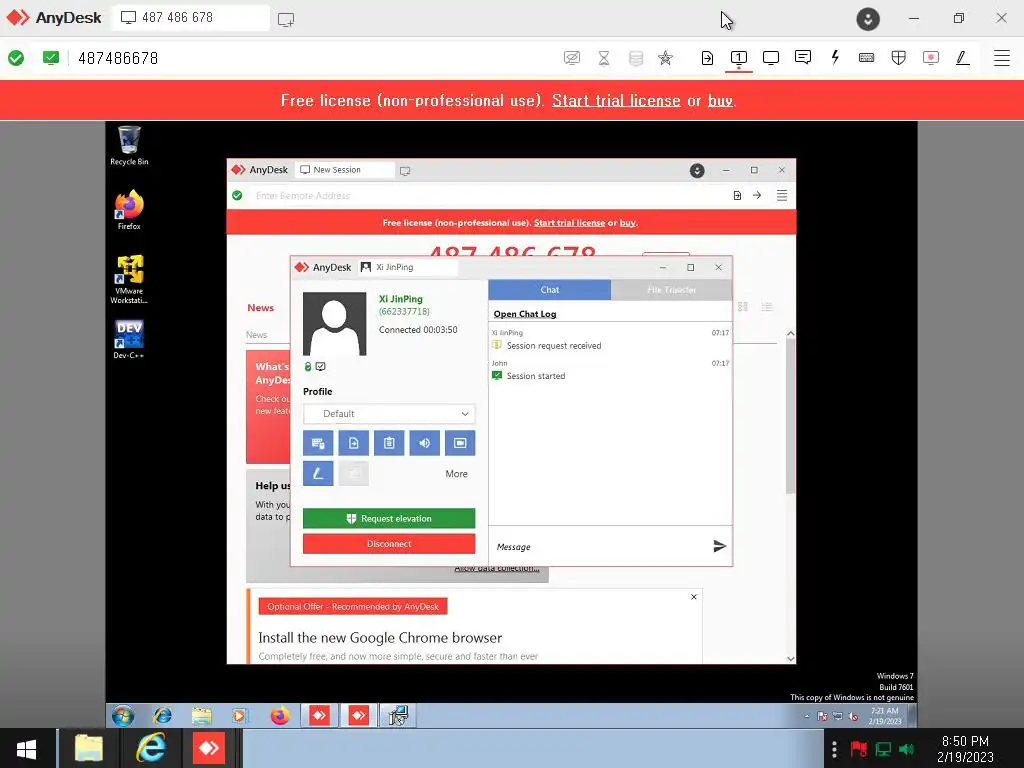1024x768 pixels.
Task: Open the keyboard settings icon in toolbar
Action: coord(867,57)
